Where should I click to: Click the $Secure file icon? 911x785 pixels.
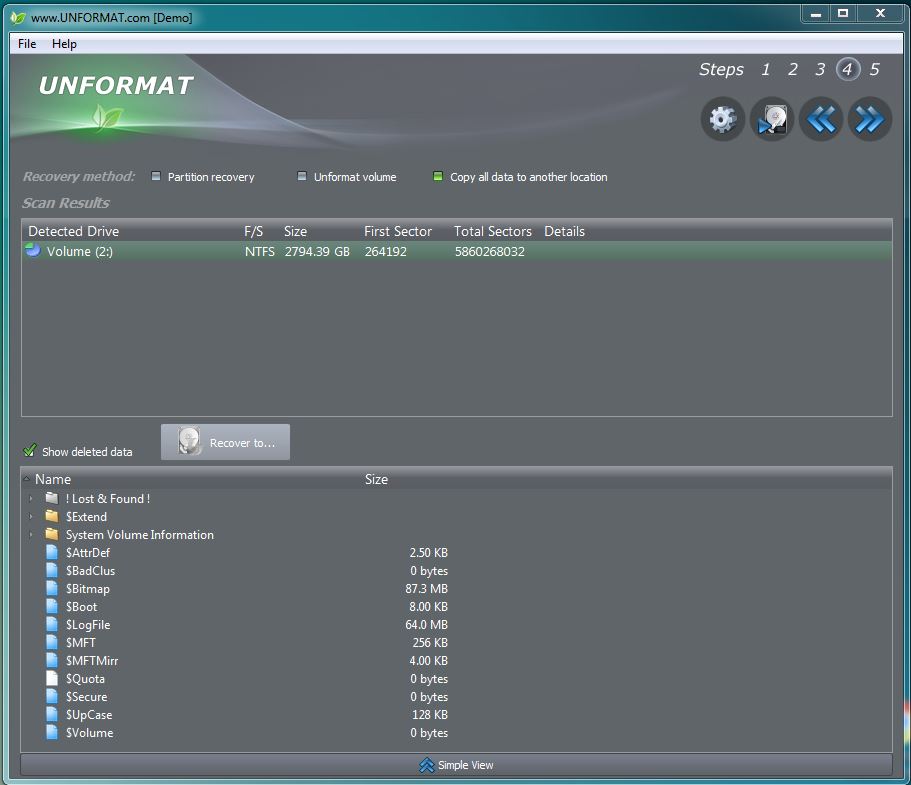pos(52,696)
